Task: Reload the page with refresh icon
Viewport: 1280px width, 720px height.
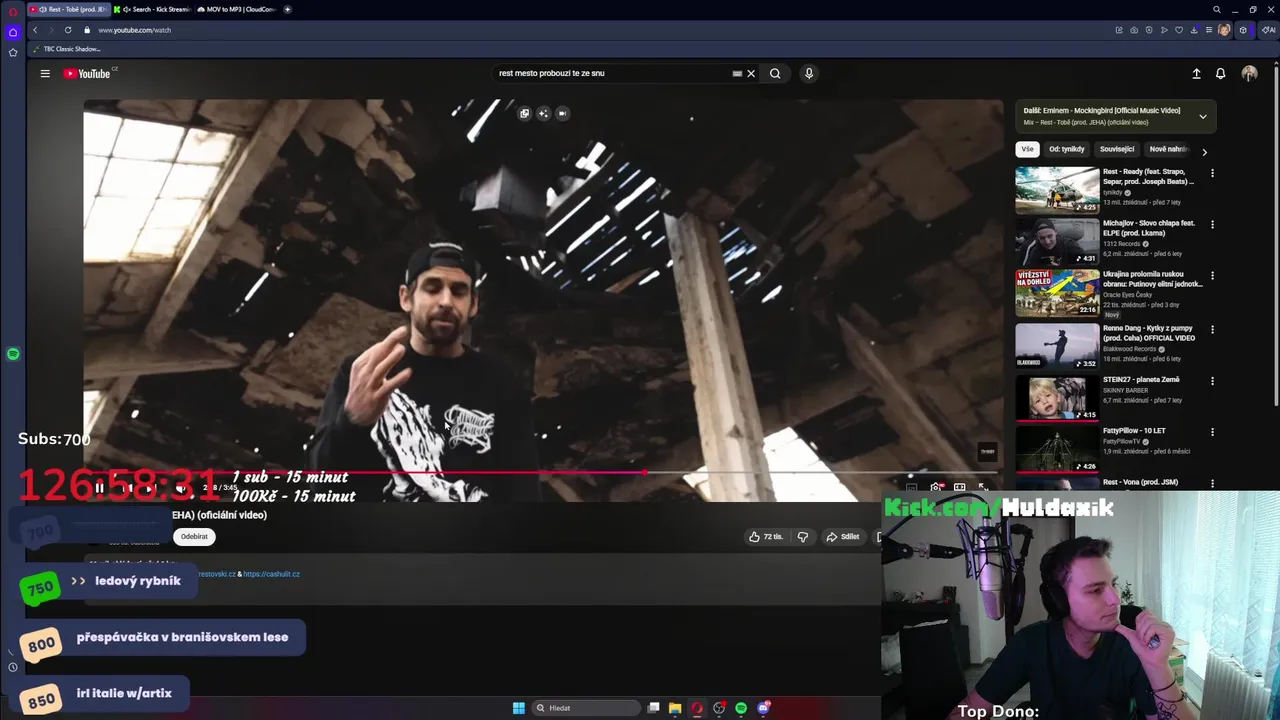Action: pyautogui.click(x=68, y=30)
